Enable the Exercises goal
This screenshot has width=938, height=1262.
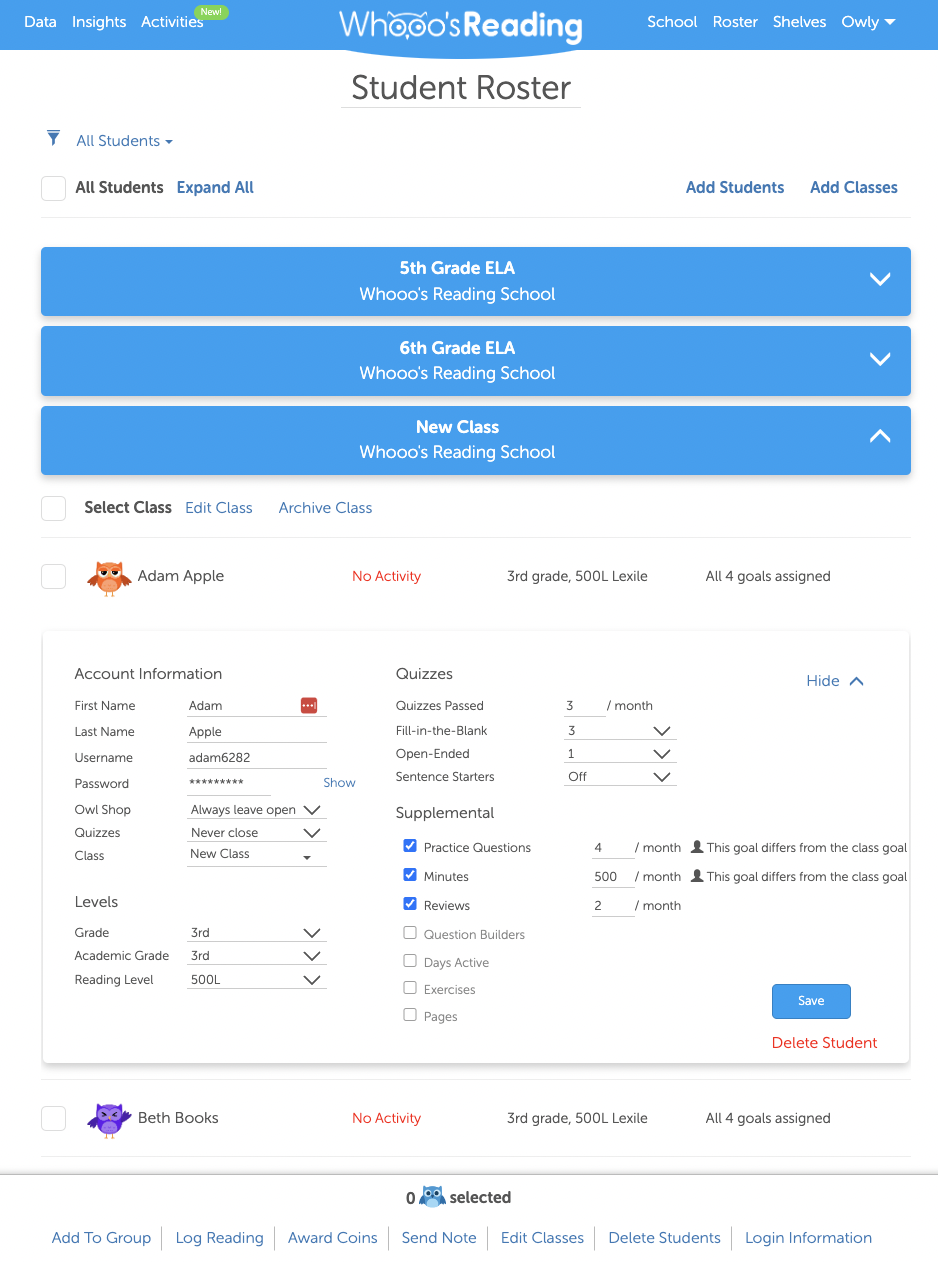[x=410, y=988]
